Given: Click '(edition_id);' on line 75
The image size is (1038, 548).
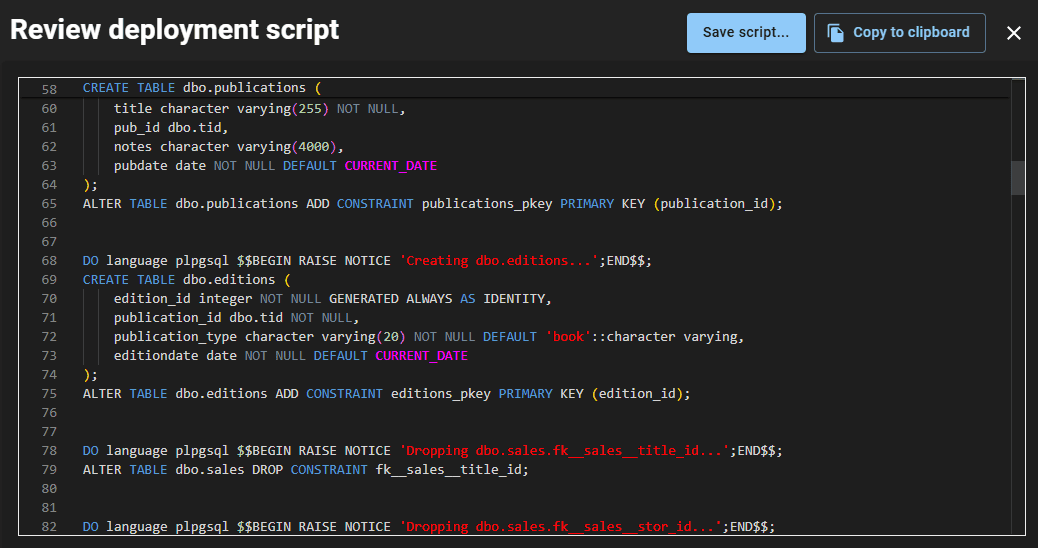Looking at the screenshot, I should [x=641, y=394].
